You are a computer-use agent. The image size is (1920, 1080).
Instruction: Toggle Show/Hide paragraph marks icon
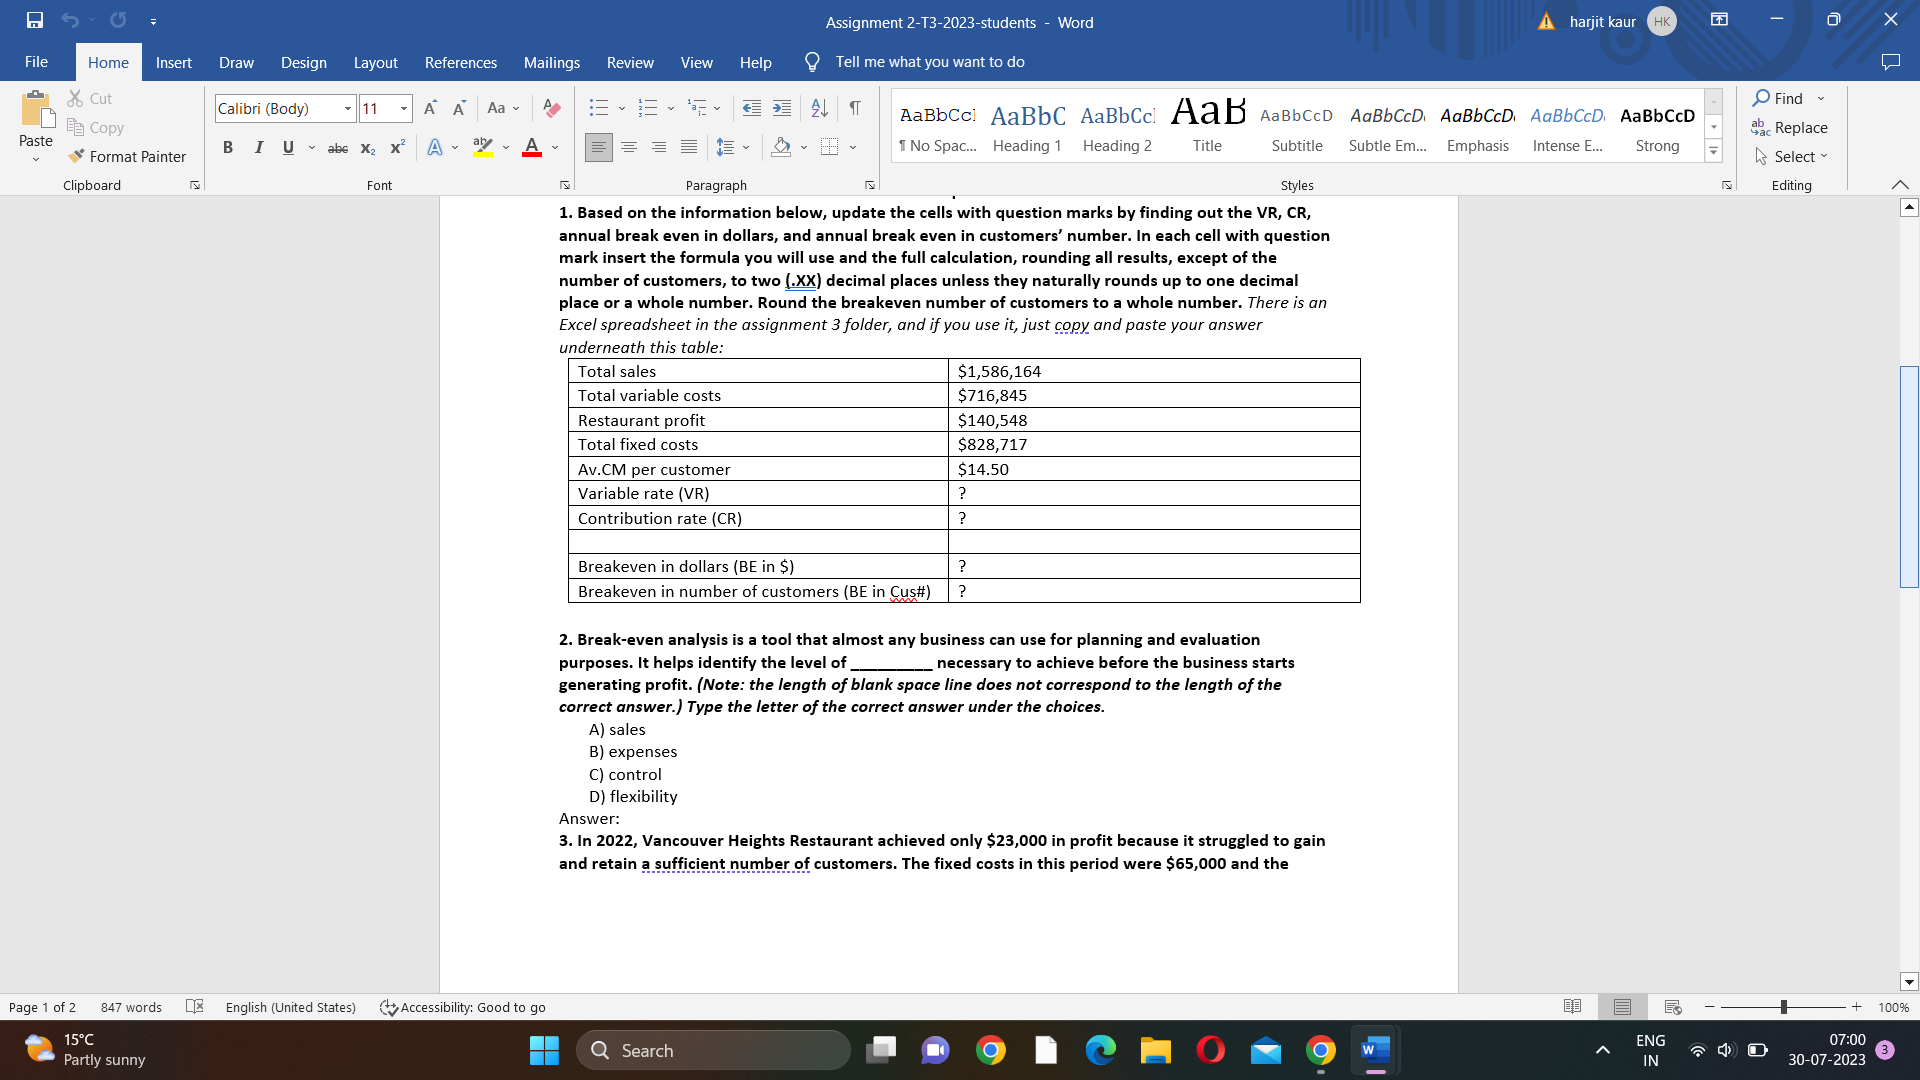click(853, 108)
